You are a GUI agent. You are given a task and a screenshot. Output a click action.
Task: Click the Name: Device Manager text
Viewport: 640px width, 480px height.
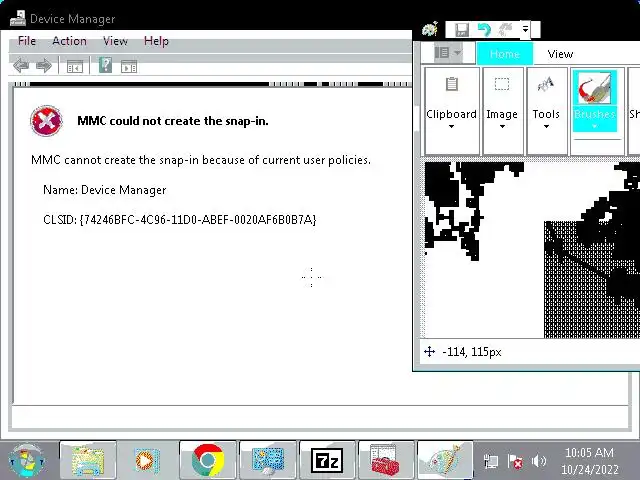(x=104, y=190)
